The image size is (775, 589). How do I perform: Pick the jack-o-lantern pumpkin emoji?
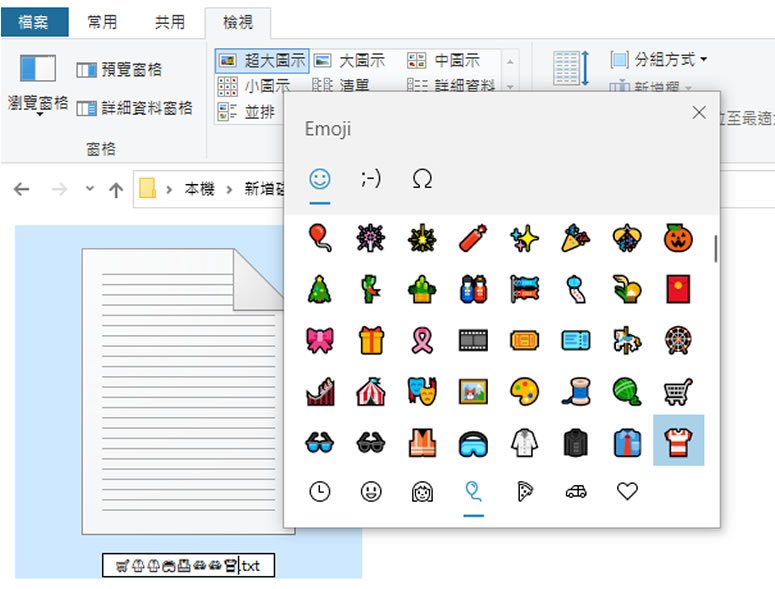(x=678, y=238)
